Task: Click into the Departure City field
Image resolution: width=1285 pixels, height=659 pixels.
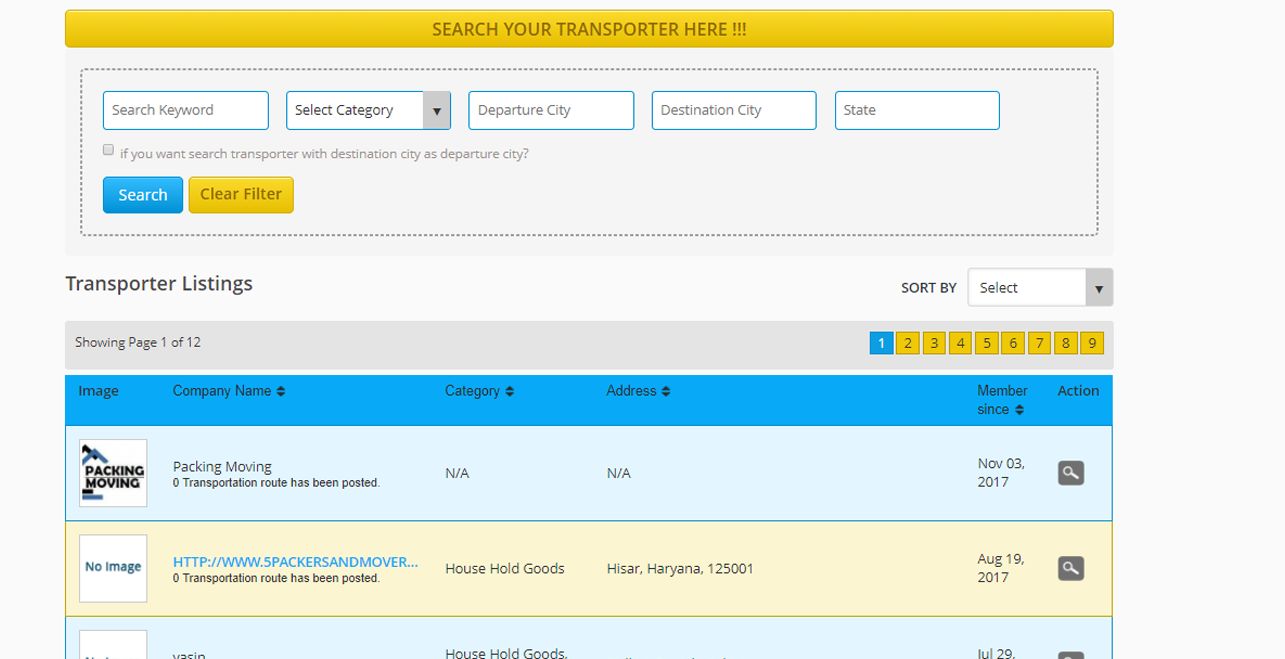Action: 551,110
